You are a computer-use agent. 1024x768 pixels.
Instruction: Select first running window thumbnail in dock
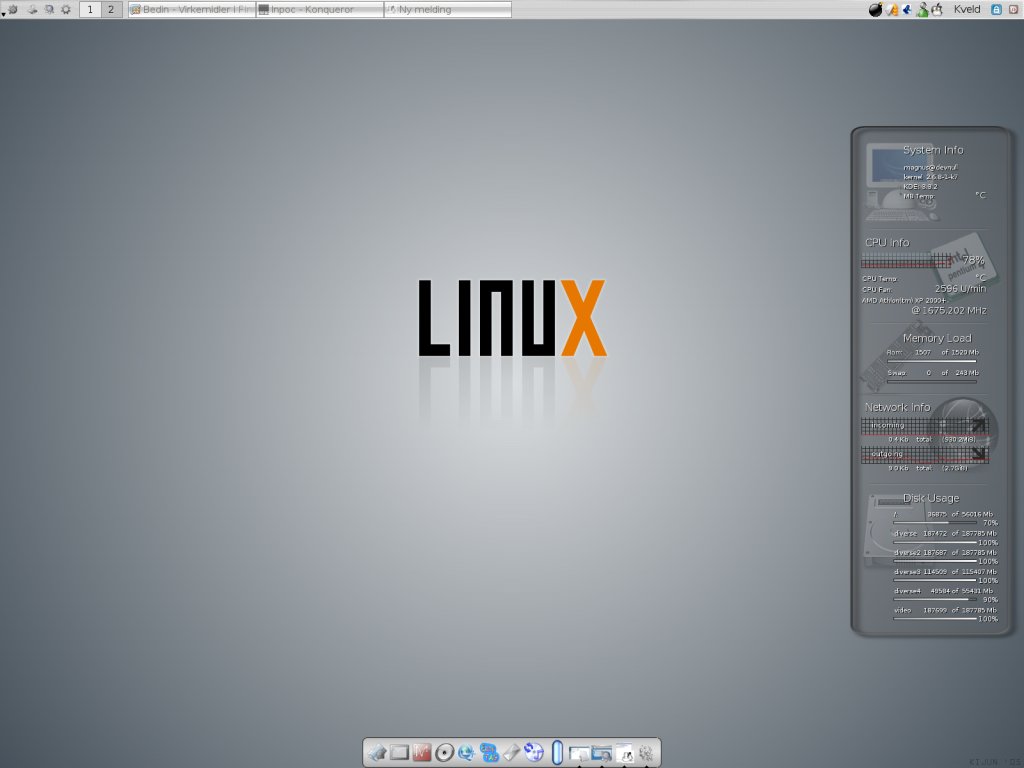tap(579, 754)
